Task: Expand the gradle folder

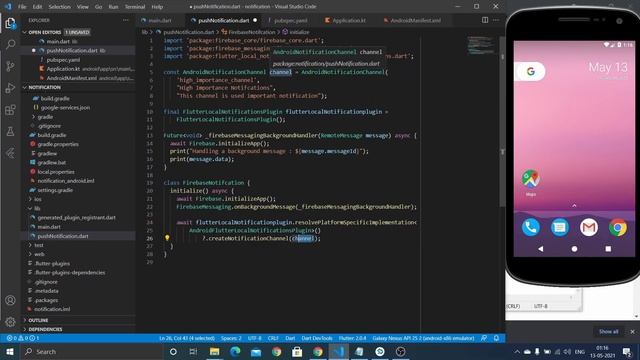Action: 45,117
